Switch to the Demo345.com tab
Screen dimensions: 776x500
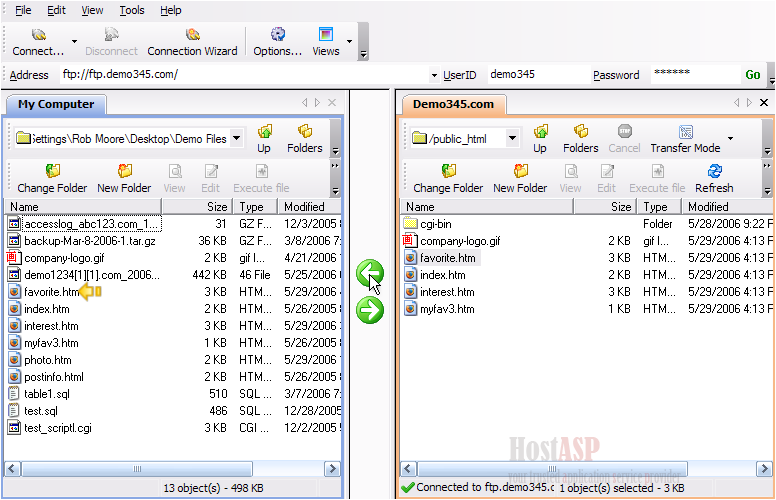point(453,104)
